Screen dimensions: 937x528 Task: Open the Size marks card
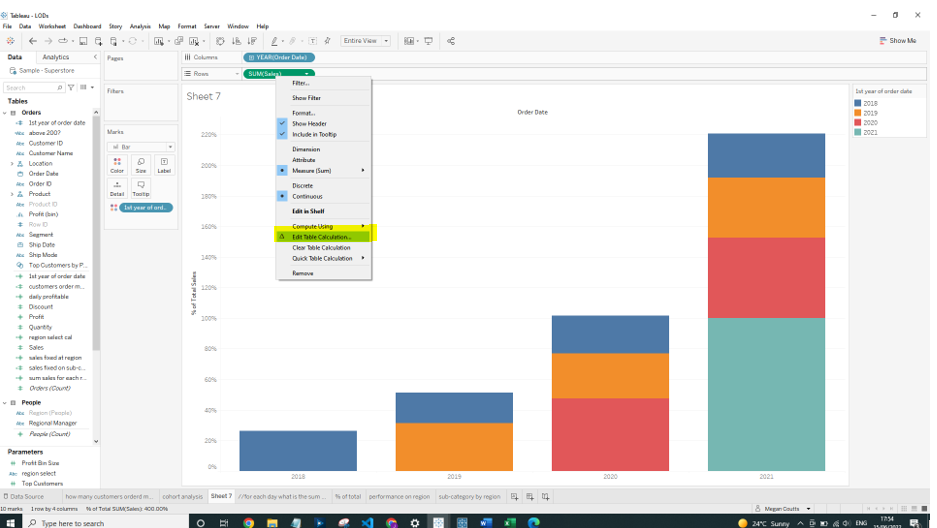141,165
